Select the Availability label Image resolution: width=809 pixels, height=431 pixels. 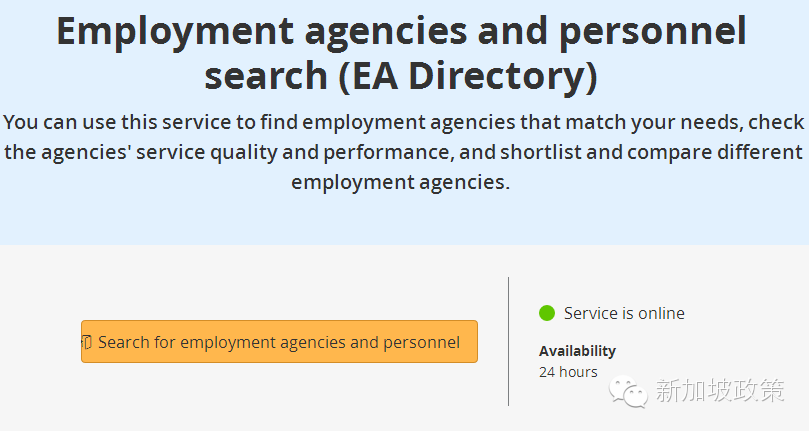[x=577, y=351]
